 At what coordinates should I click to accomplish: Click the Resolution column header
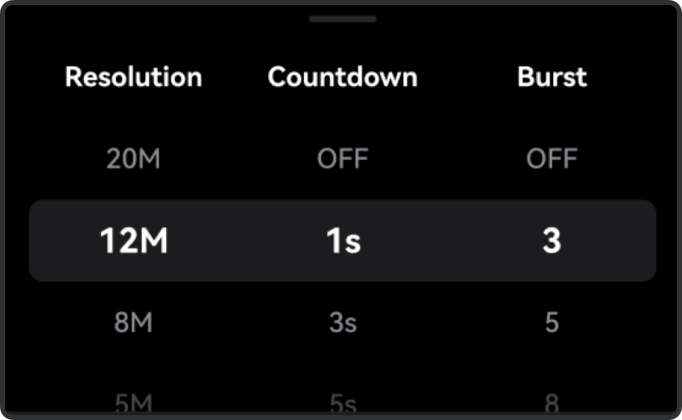click(134, 77)
